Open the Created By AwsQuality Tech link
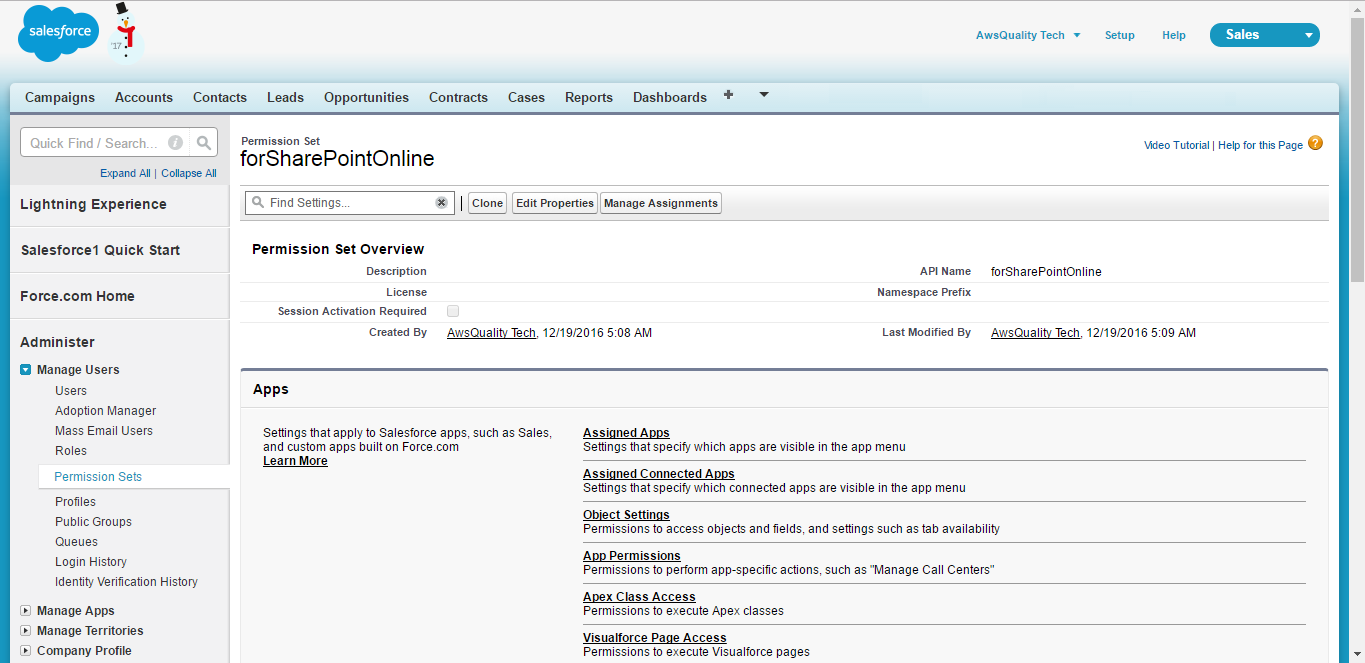 point(492,333)
